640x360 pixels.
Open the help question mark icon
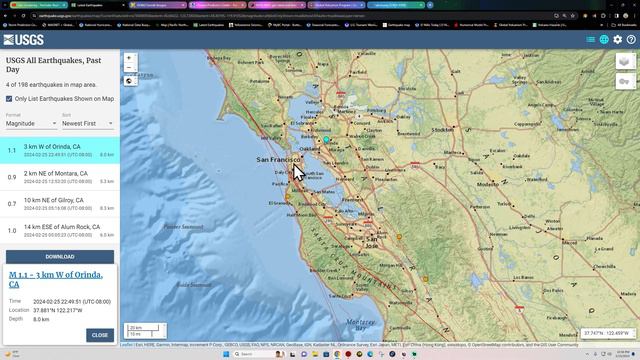click(631, 40)
